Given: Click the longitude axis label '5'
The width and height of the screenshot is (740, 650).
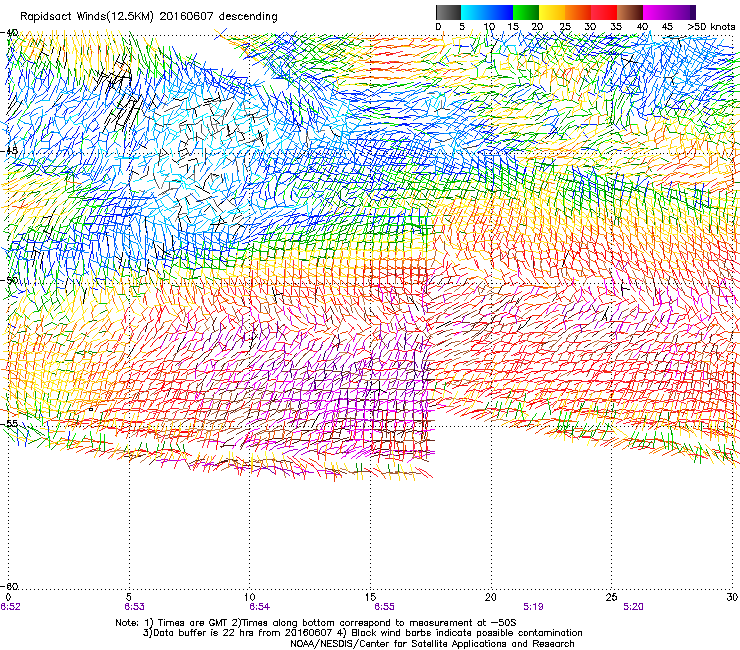Looking at the screenshot, I should point(129,597).
